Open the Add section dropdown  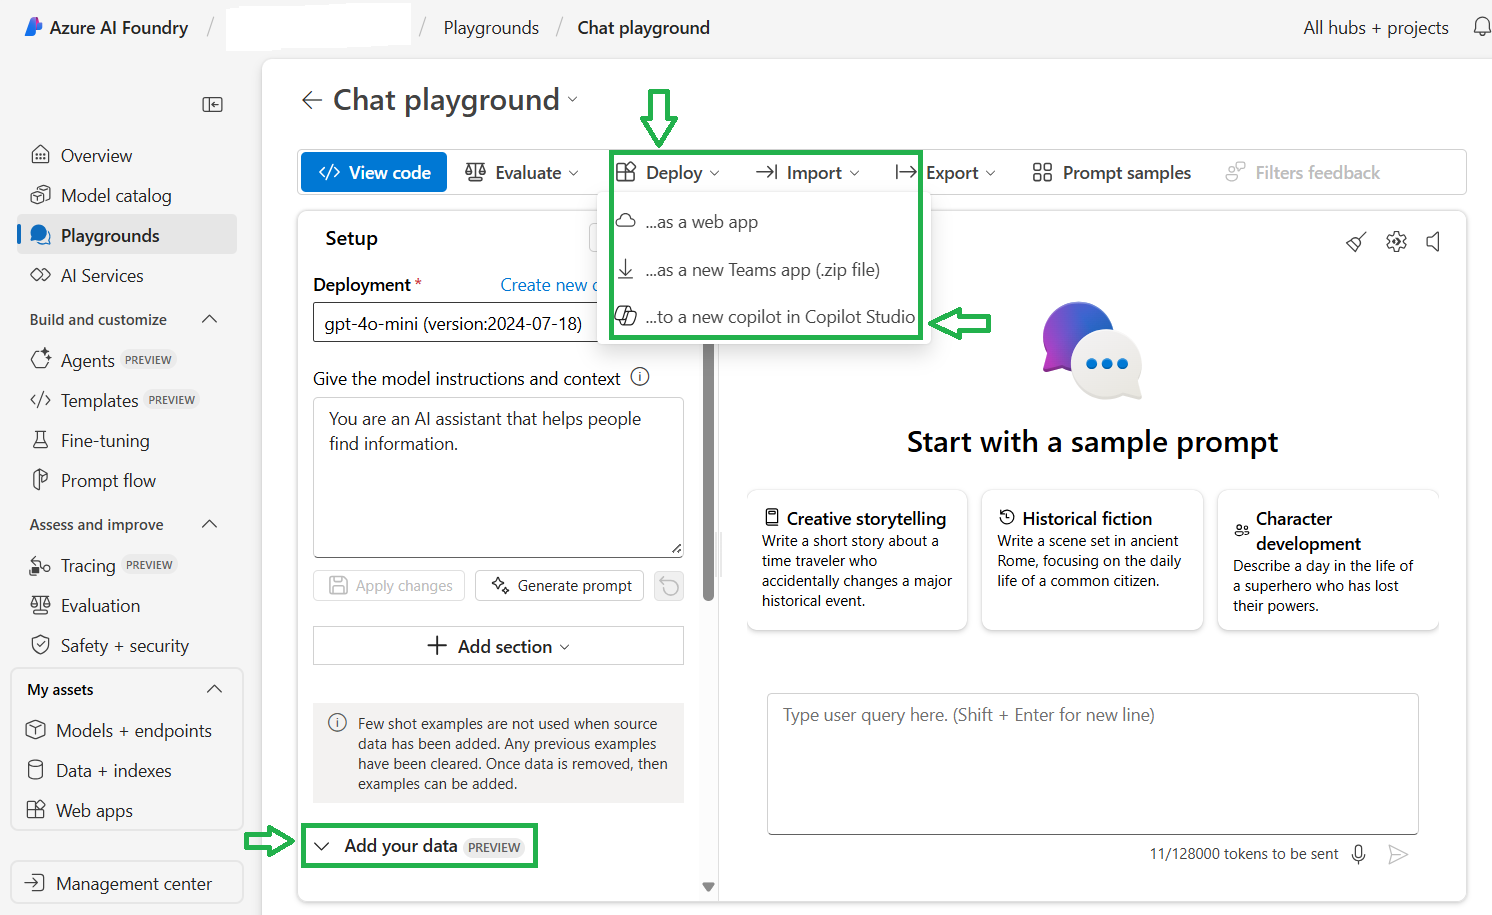click(x=498, y=646)
